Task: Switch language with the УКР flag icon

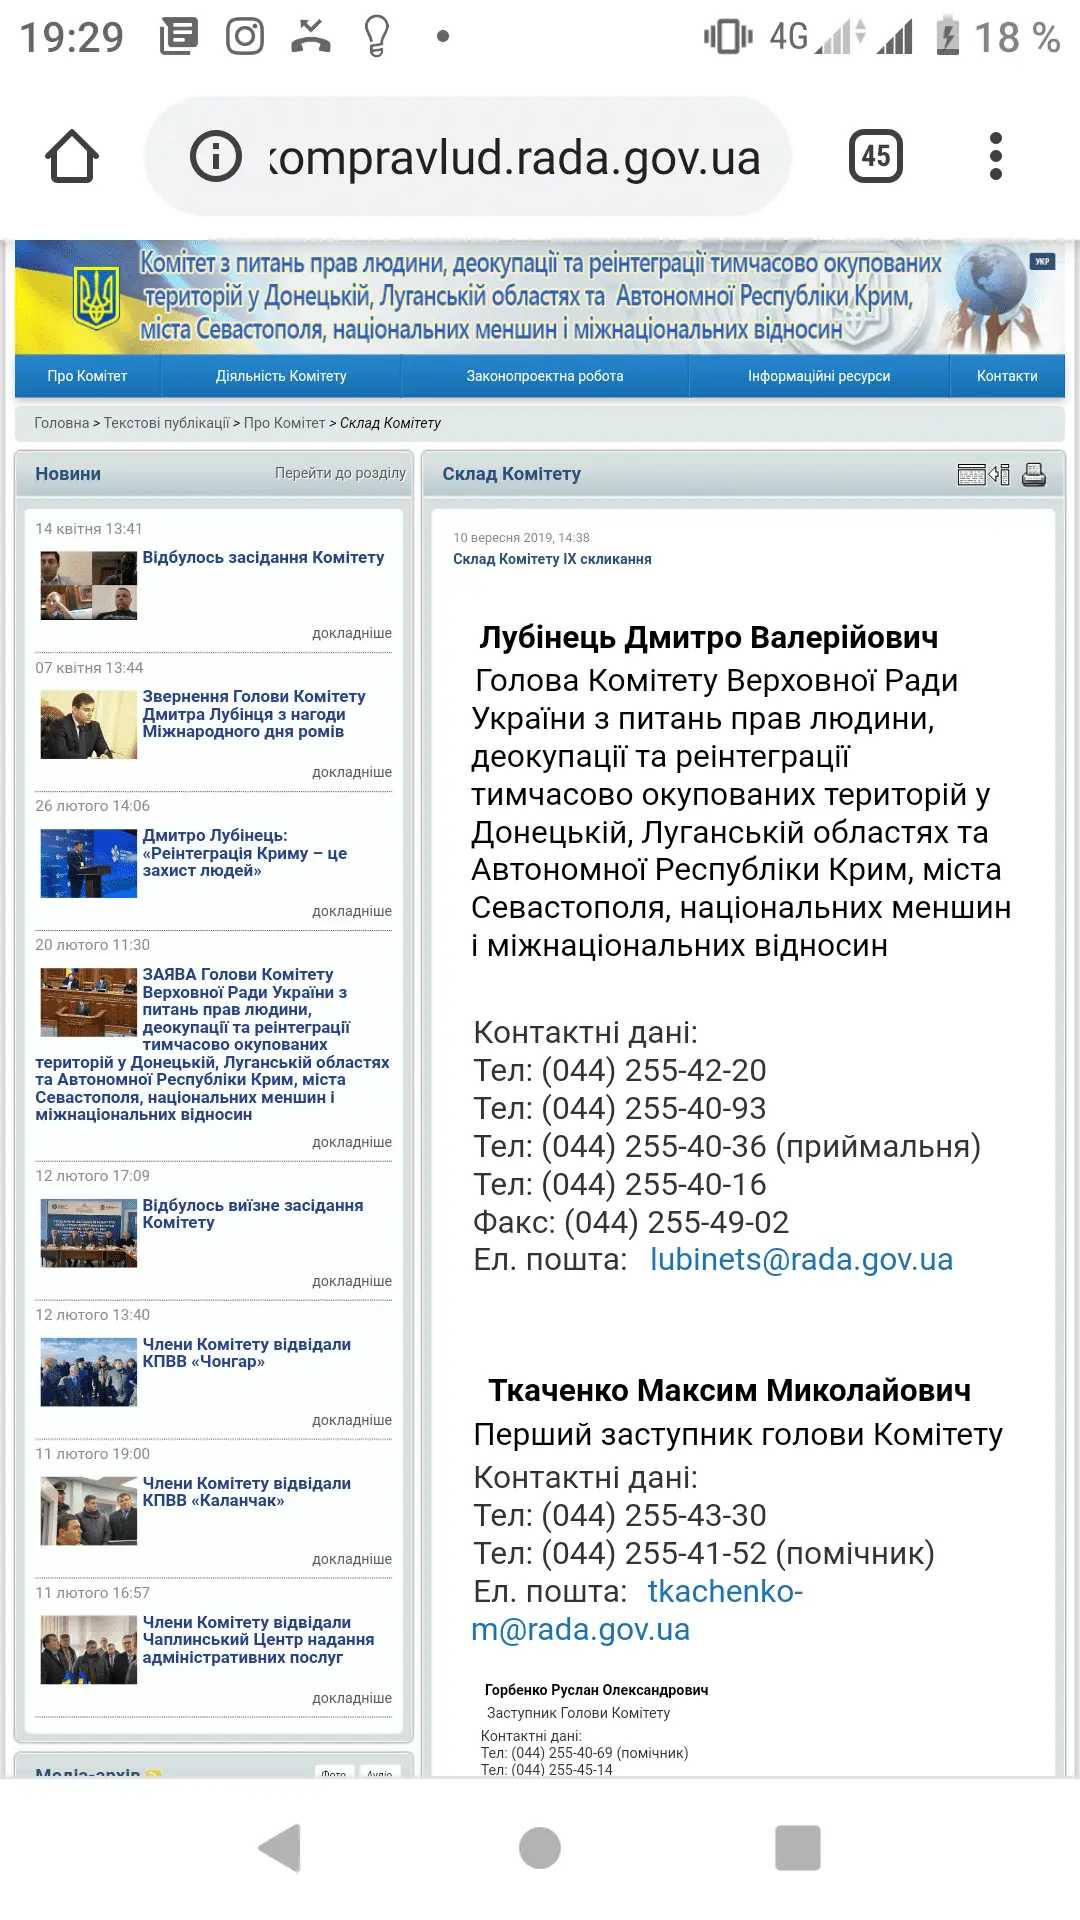Action: tap(1042, 262)
